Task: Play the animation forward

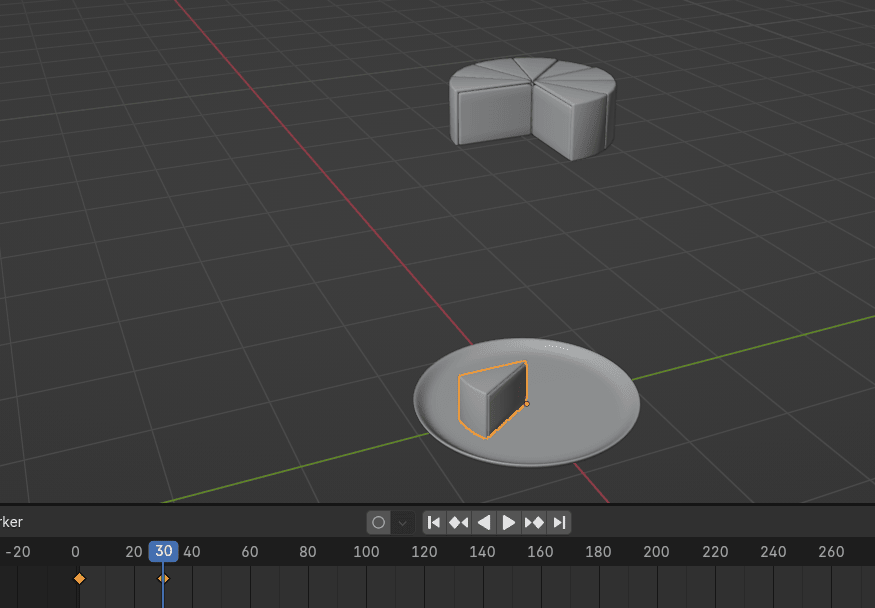Action: pyautogui.click(x=509, y=522)
